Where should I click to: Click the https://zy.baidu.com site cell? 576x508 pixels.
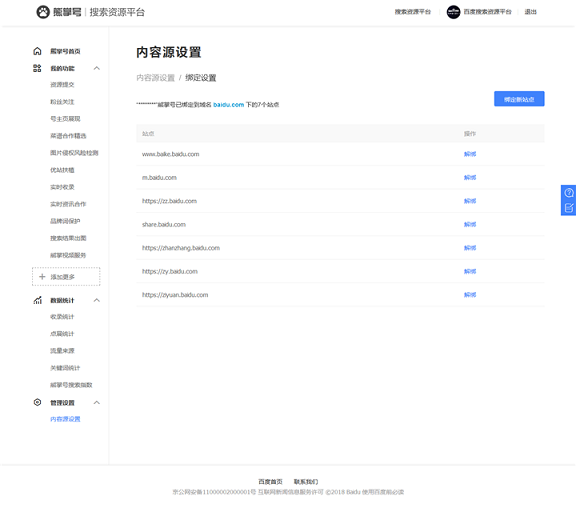170,271
